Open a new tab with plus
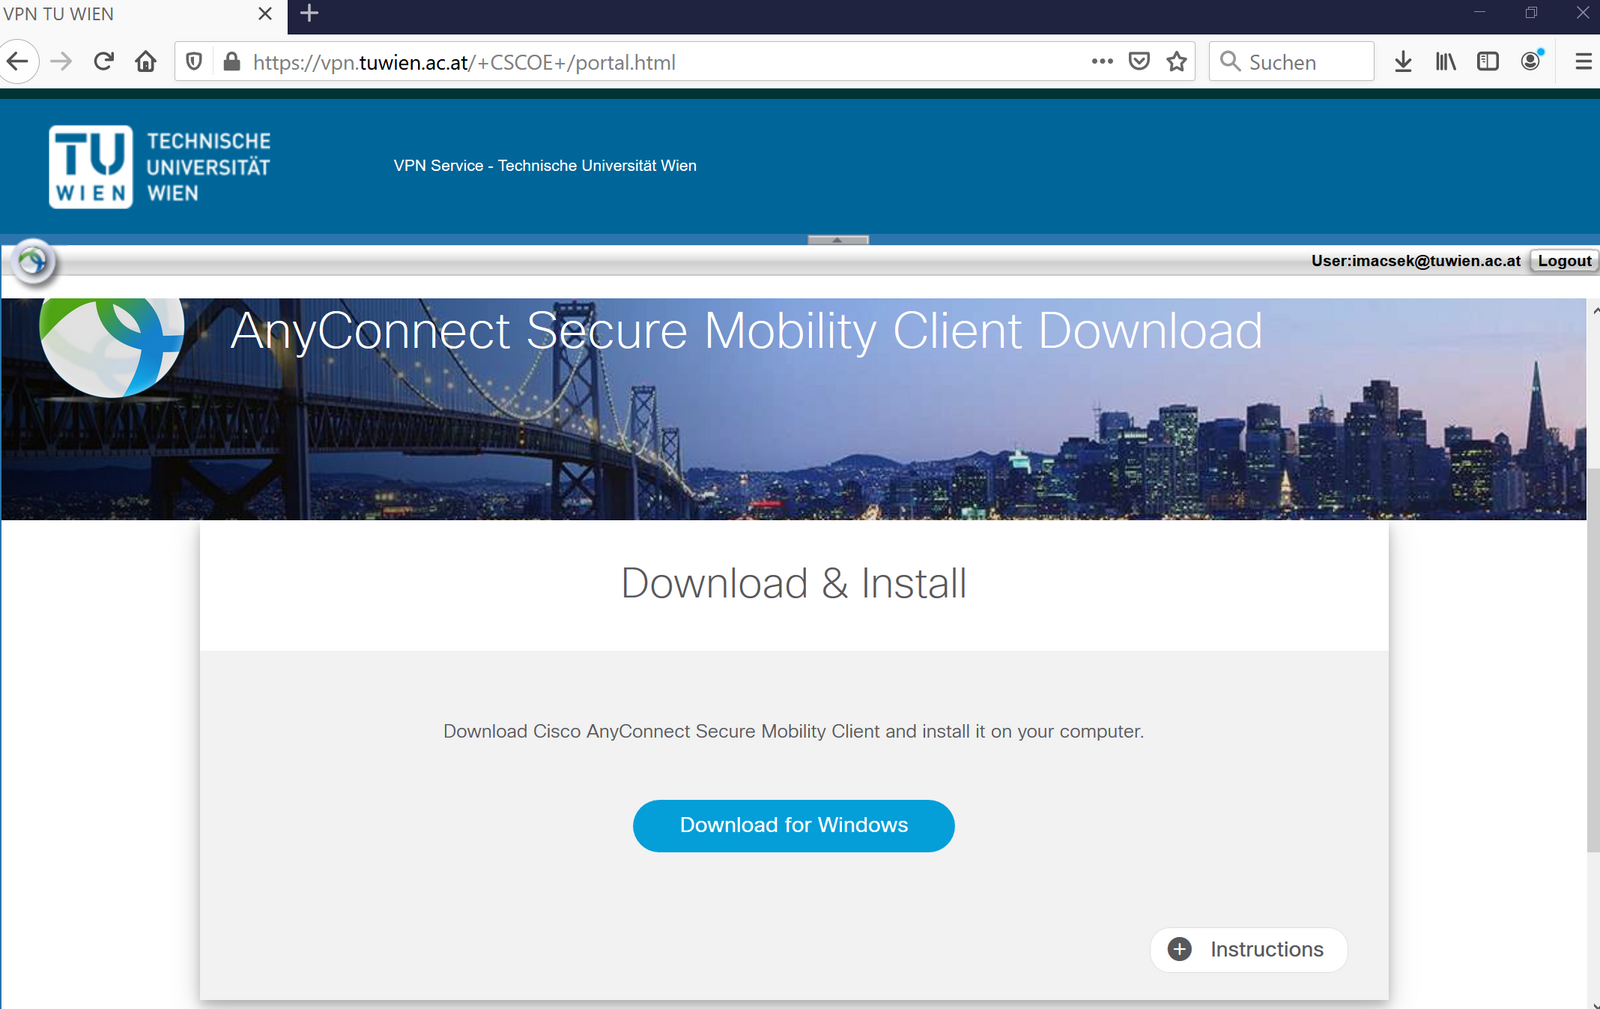 (x=309, y=14)
